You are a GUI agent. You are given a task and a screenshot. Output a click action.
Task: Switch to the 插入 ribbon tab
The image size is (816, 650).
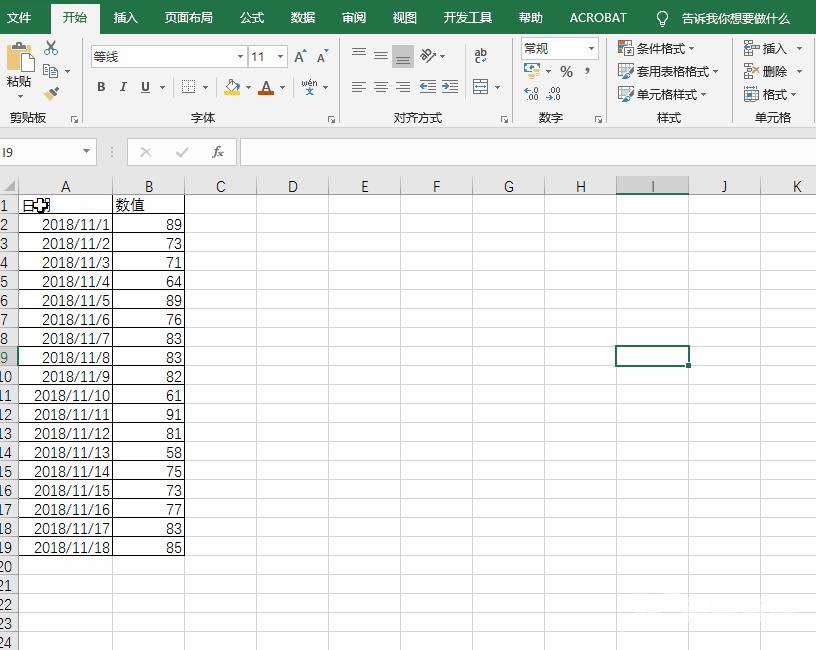pos(126,17)
